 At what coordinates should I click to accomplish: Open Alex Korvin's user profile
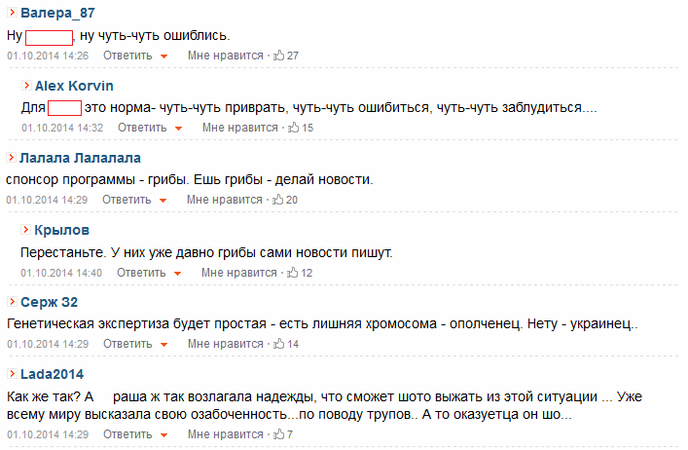tap(74, 86)
